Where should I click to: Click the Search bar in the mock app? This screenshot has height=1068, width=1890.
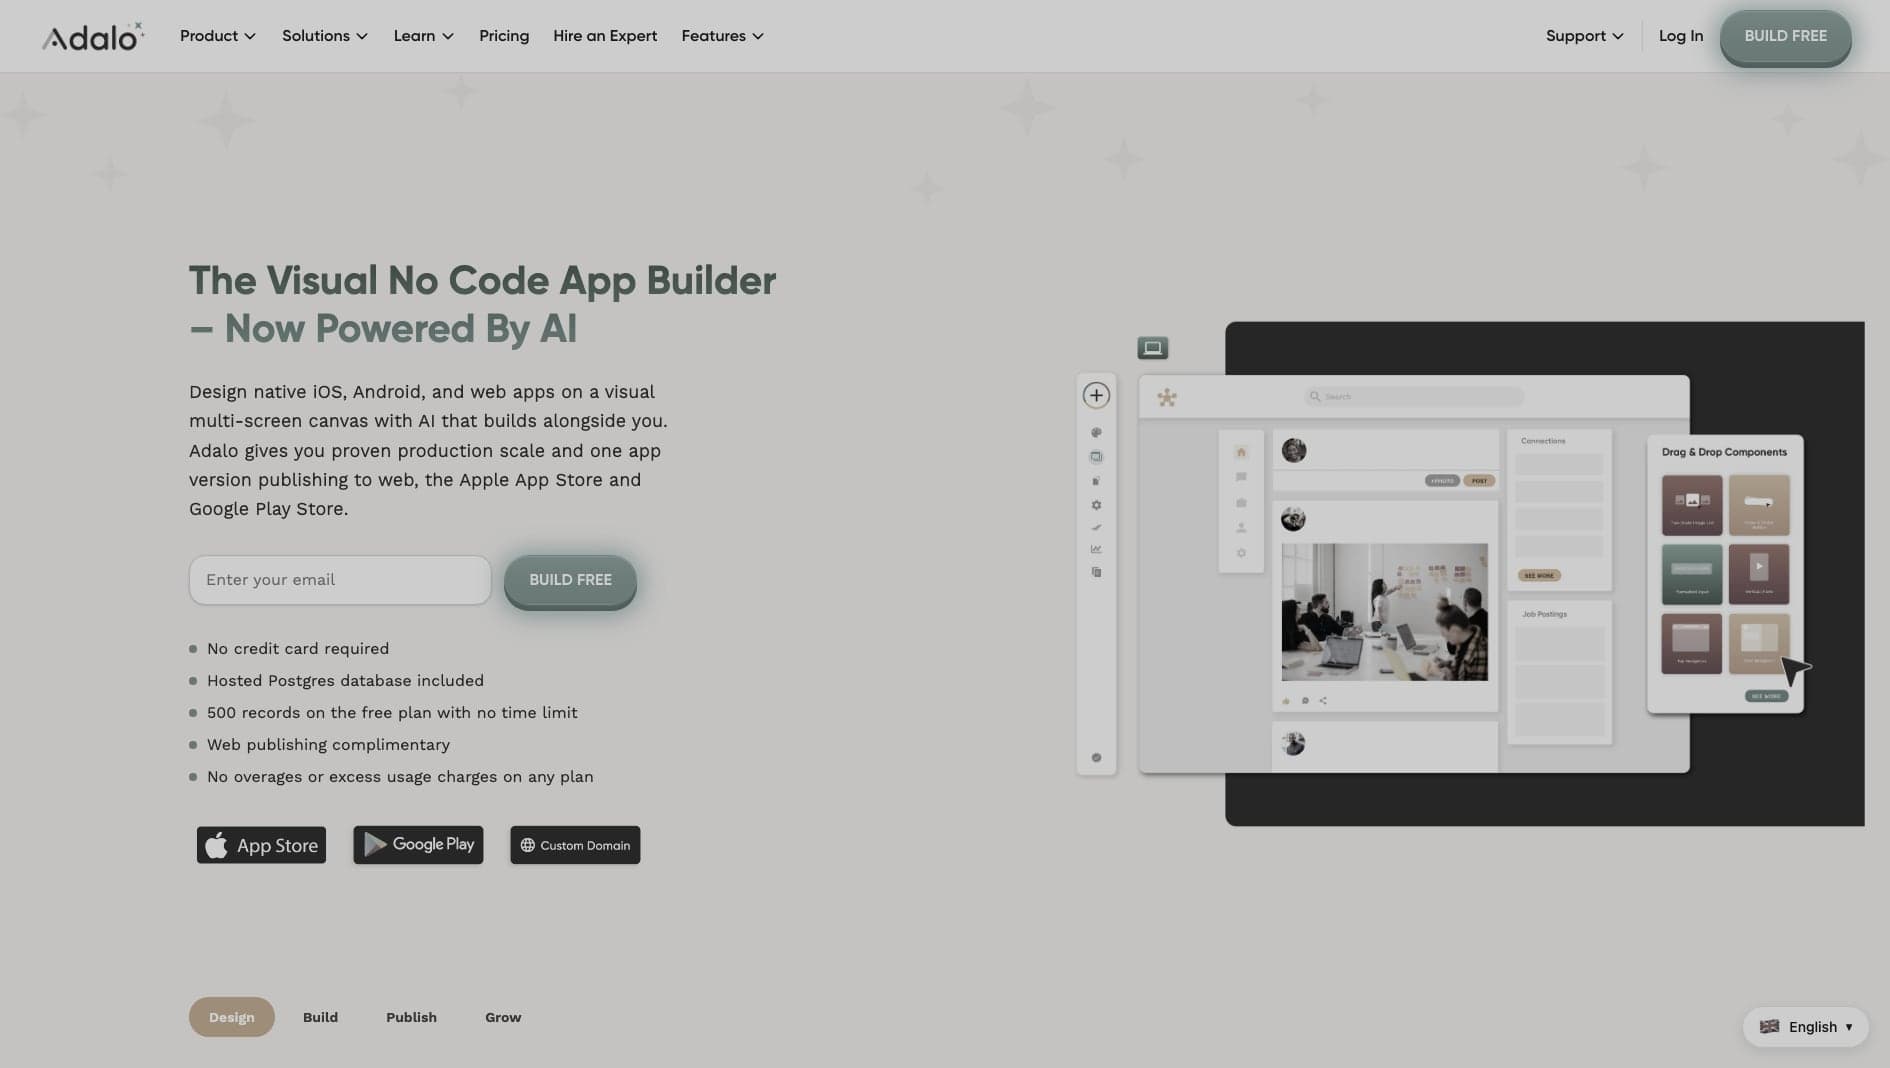pyautogui.click(x=1414, y=397)
